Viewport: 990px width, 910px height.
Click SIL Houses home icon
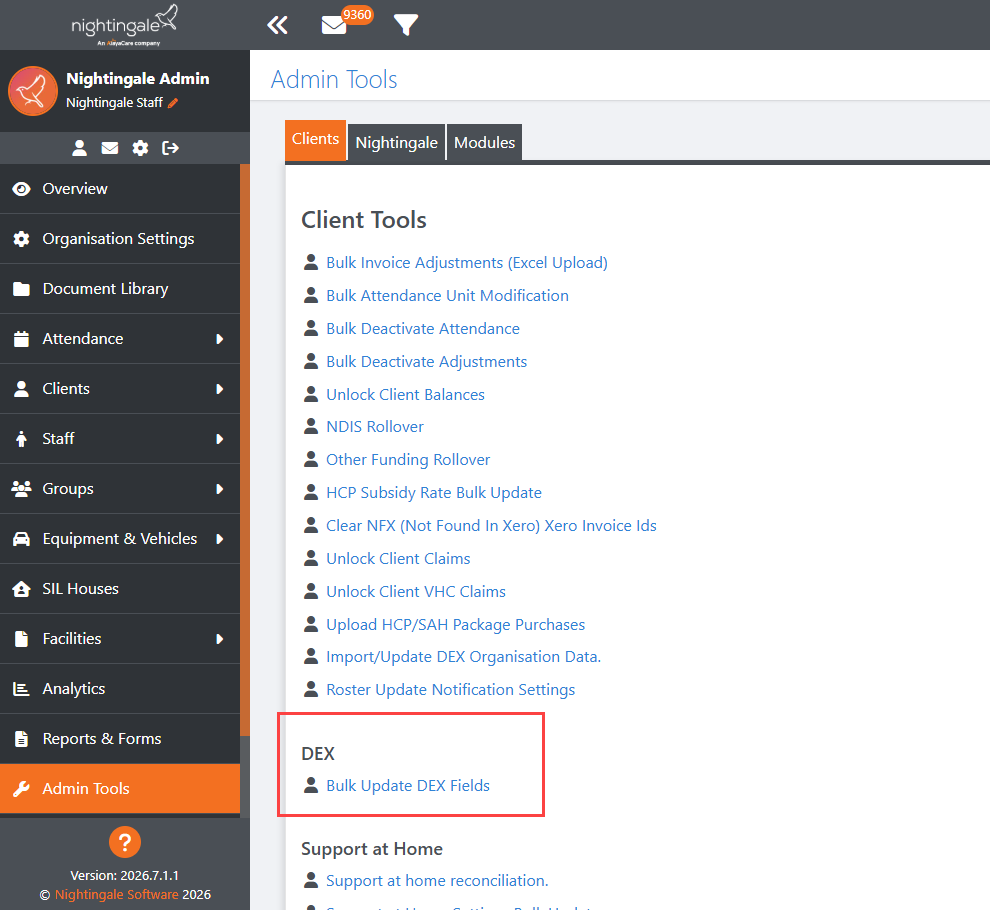[21, 589]
